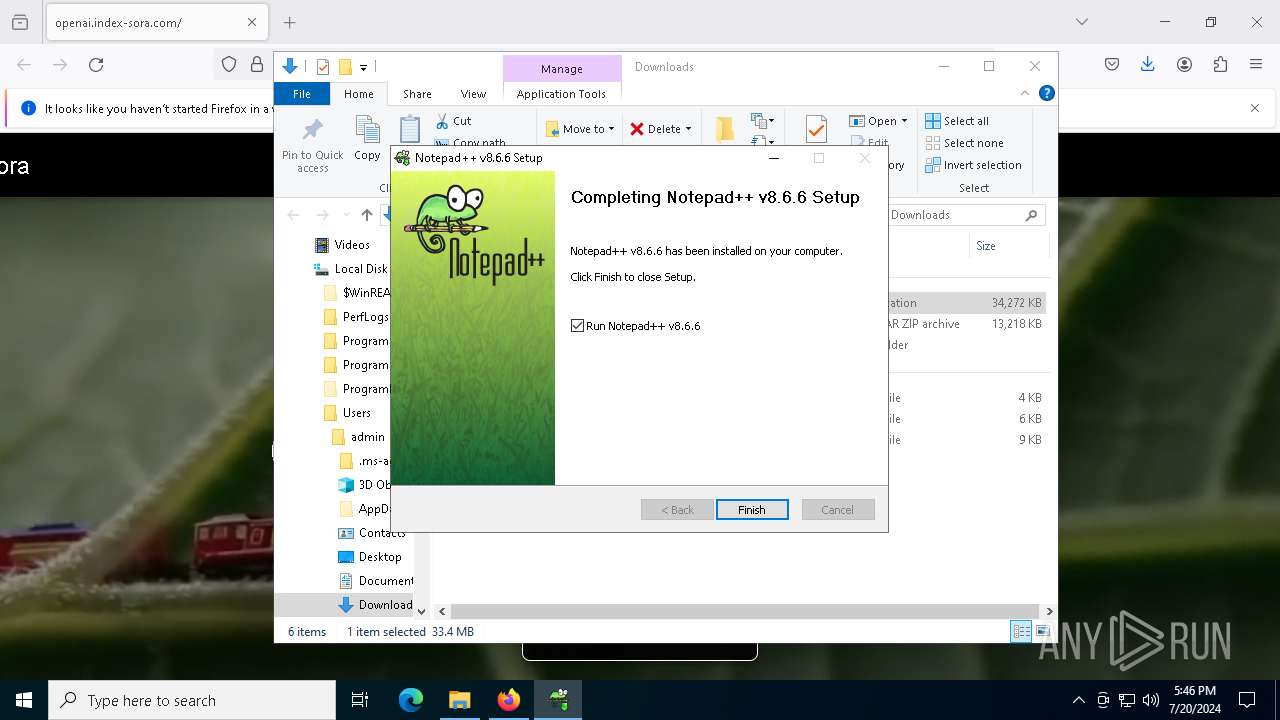Click the navigation pane scroll-down arrow
The width and height of the screenshot is (1280, 720).
[421, 611]
